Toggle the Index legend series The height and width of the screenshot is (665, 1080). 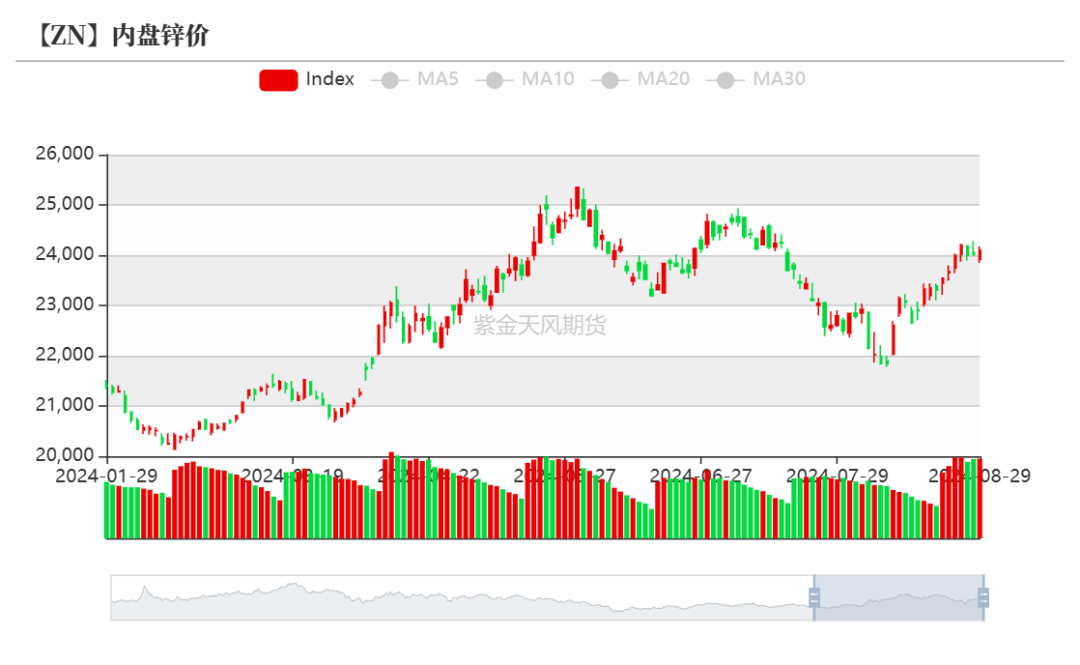pyautogui.click(x=307, y=79)
